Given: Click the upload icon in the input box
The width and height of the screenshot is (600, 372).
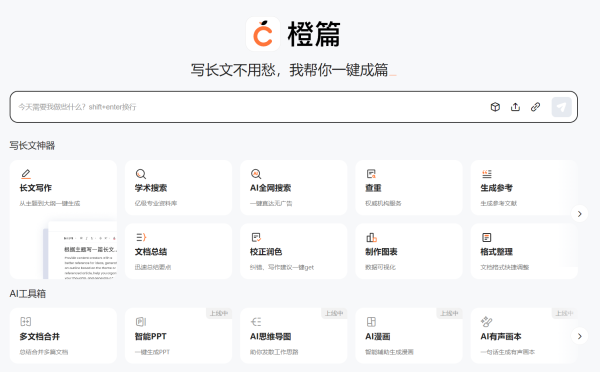Looking at the screenshot, I should (515, 107).
